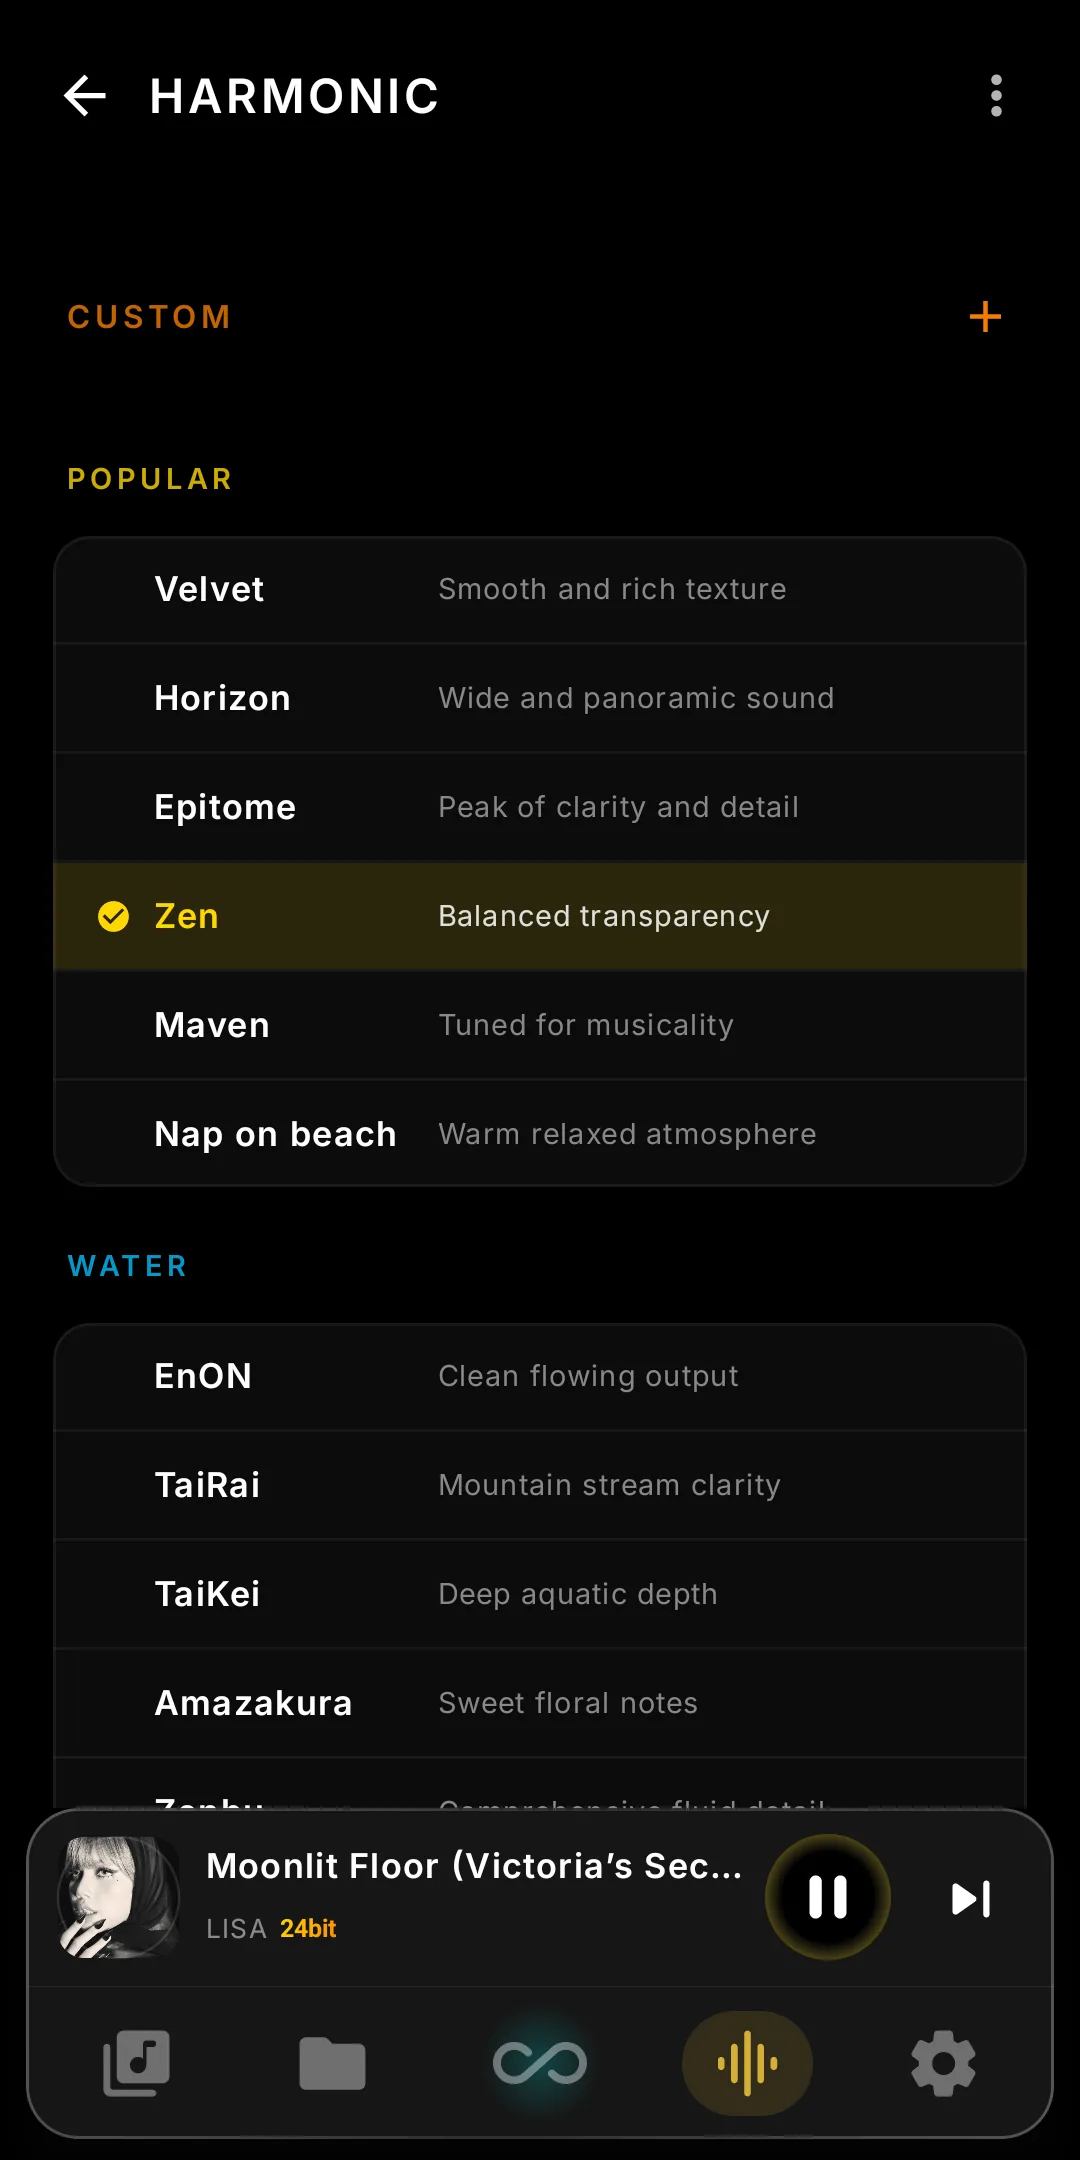
Task: Select the Nap on beach preset
Action: point(540,1134)
